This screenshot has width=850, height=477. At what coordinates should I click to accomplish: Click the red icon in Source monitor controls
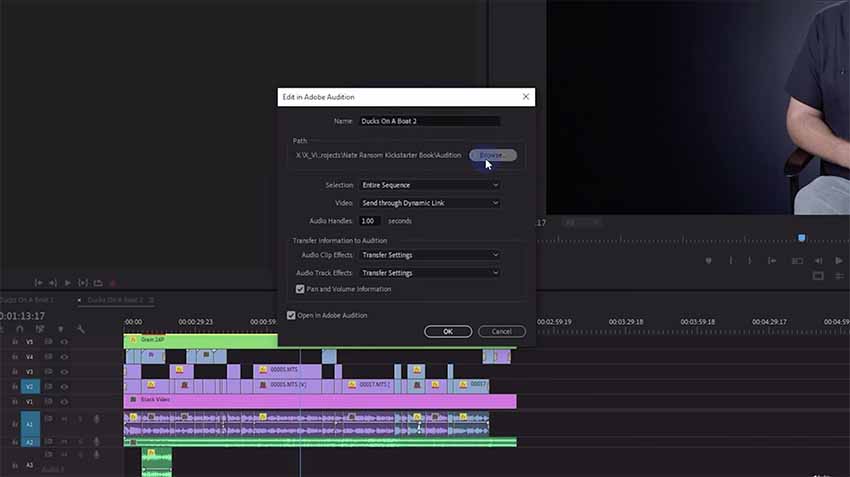(113, 283)
